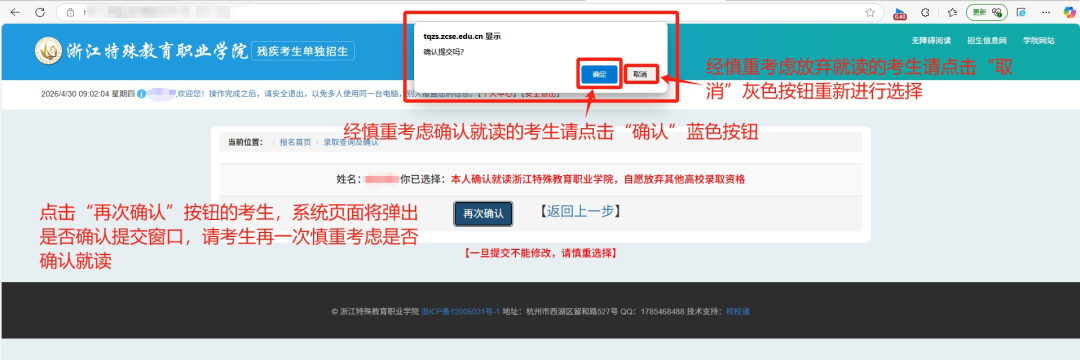Screen dimensions: 1080x360
Task: Click the 浙江特殊教育职业学院 header title
Action: [x=157, y=51]
